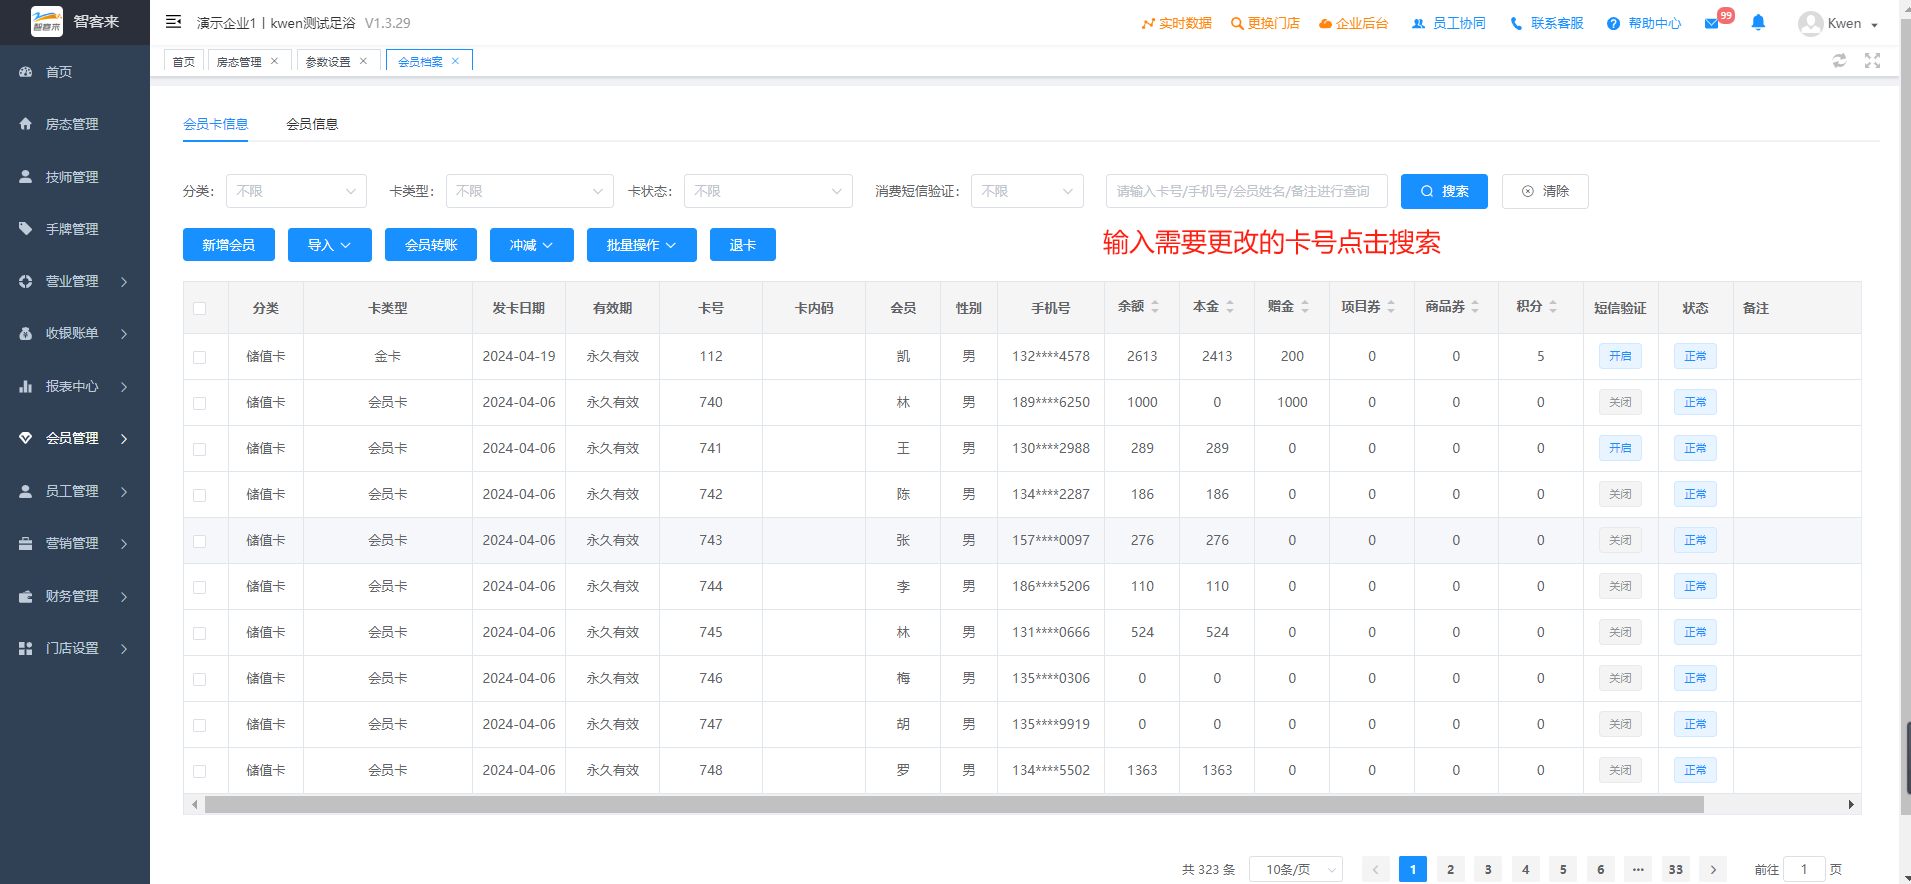
Task: Open 手牌管理 in the sidebar
Action: click(75, 229)
